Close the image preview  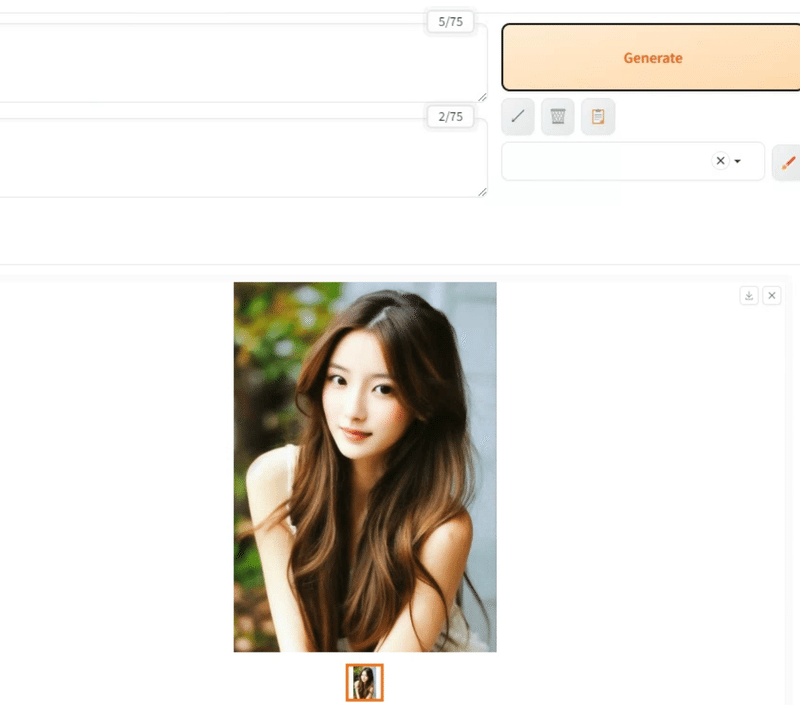771,295
